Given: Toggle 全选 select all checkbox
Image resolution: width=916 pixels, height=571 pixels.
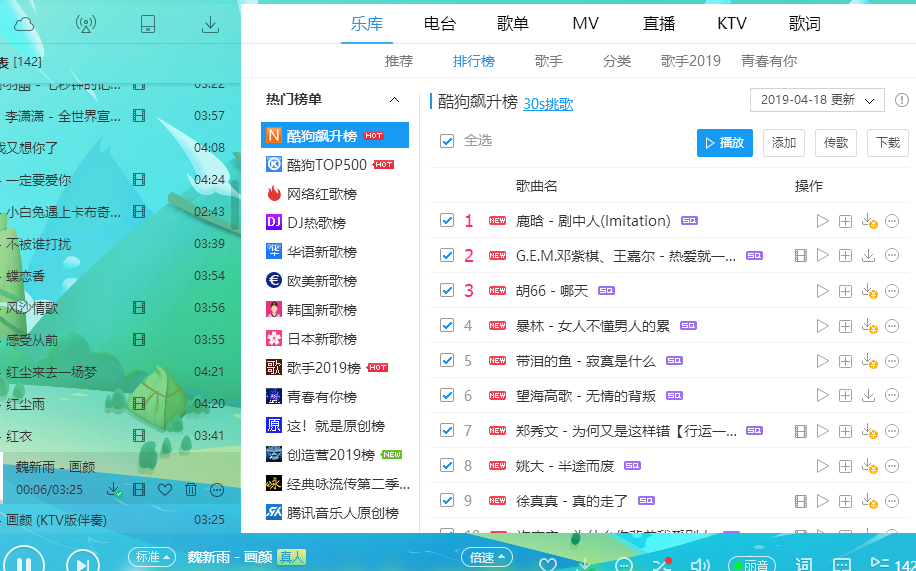Looking at the screenshot, I should (447, 141).
